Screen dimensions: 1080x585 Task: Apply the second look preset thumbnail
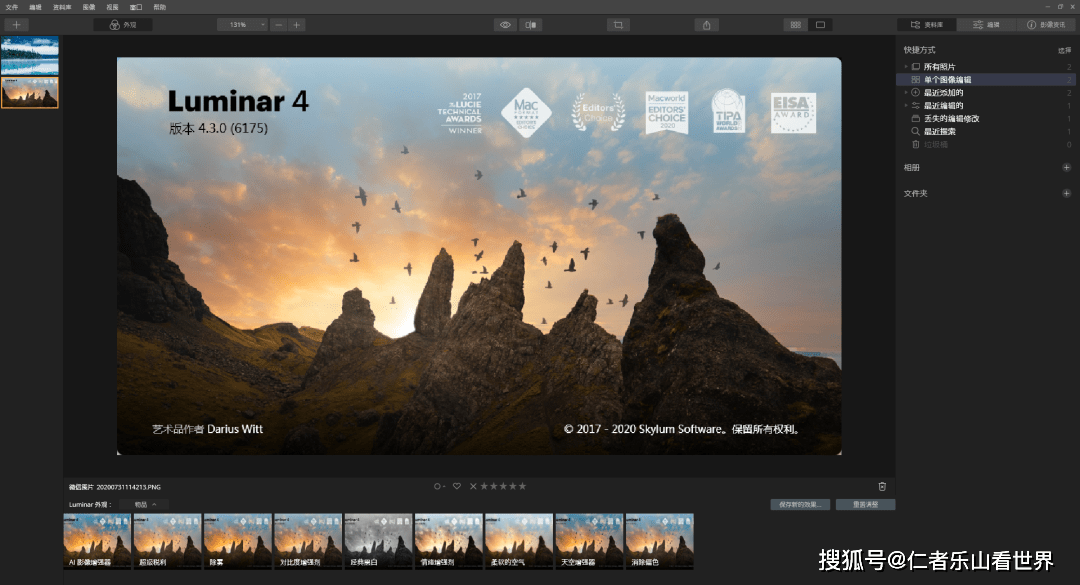coord(167,541)
